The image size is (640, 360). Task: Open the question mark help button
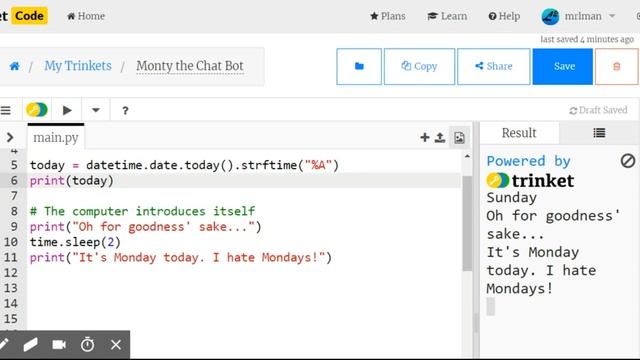point(125,111)
